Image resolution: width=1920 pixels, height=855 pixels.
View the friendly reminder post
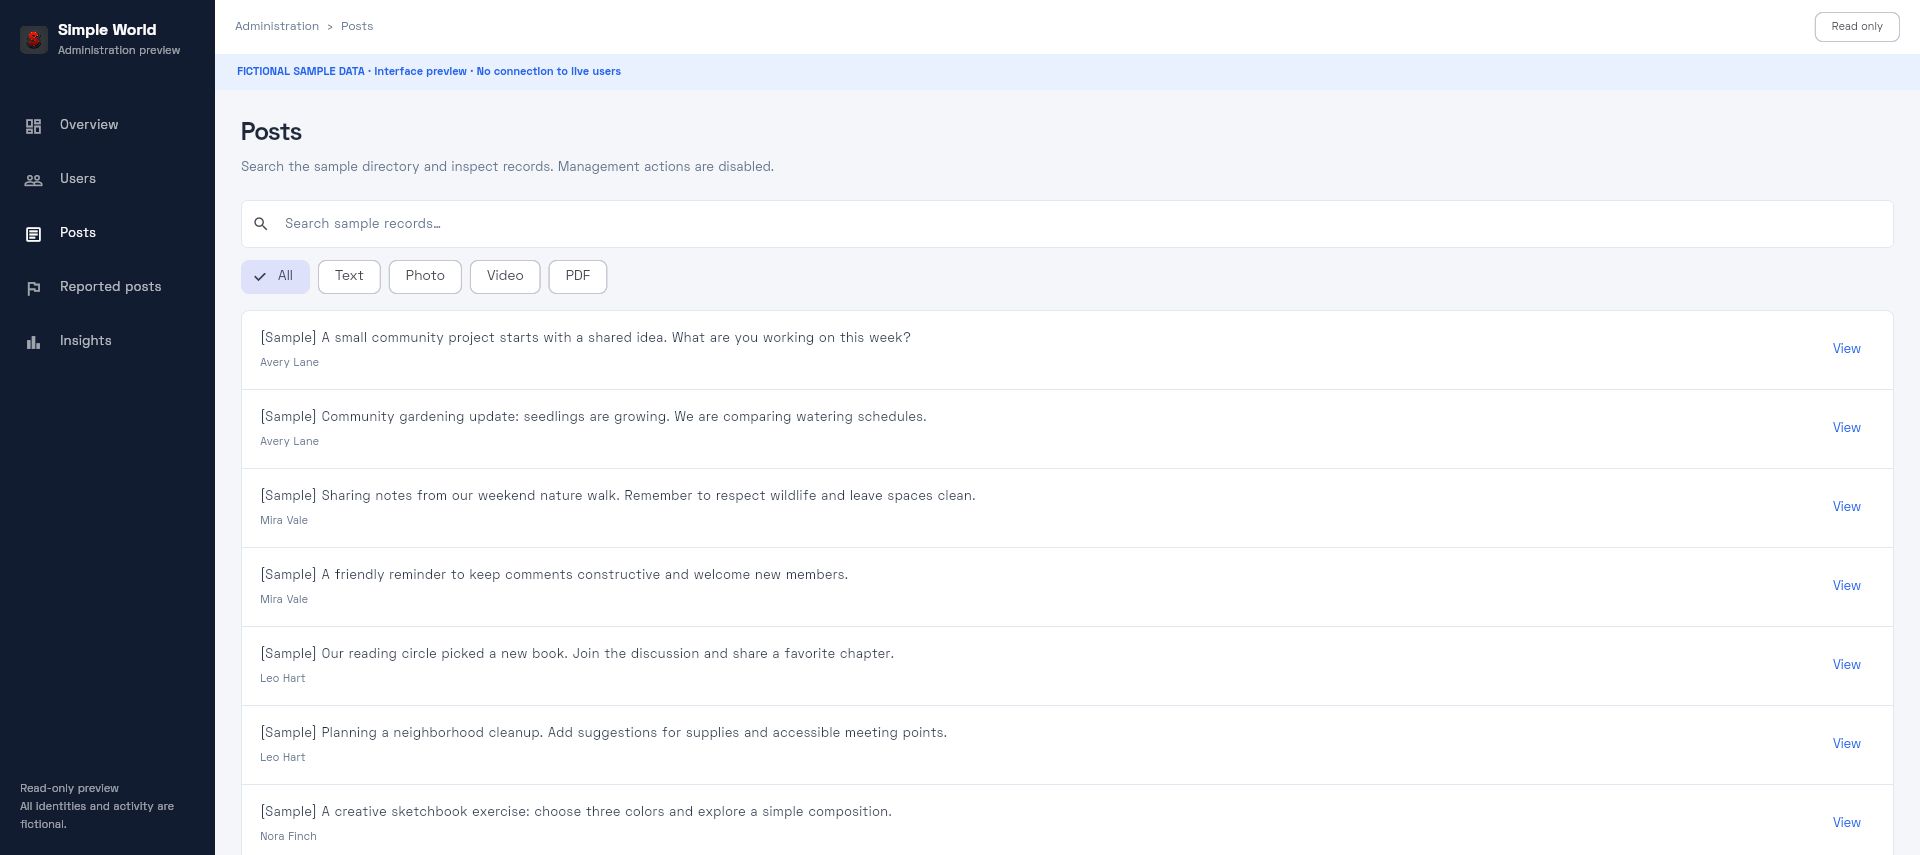[x=1846, y=586]
